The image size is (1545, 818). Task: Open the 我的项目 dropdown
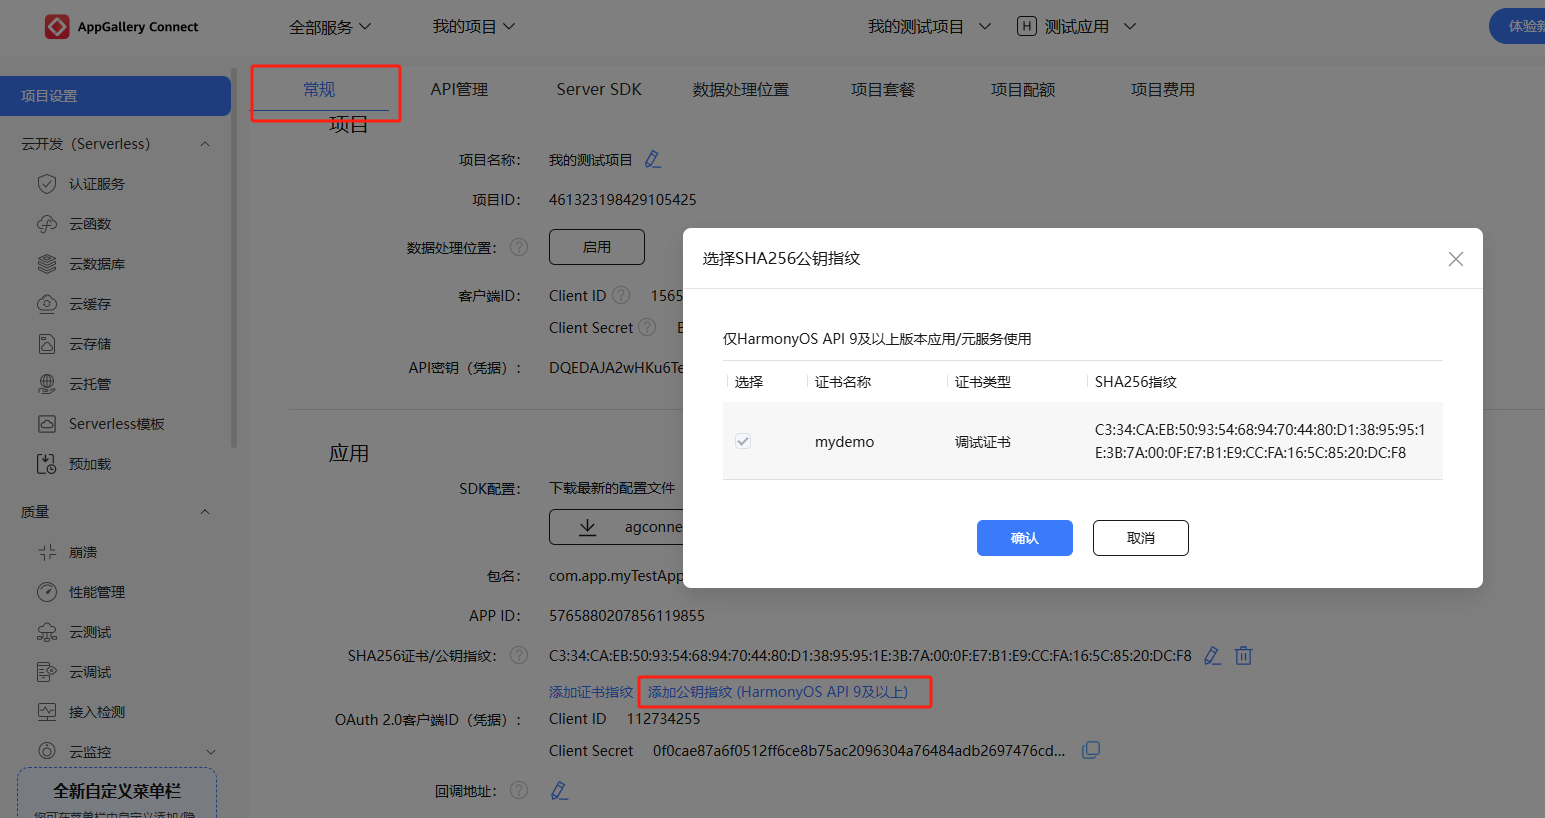(x=474, y=27)
